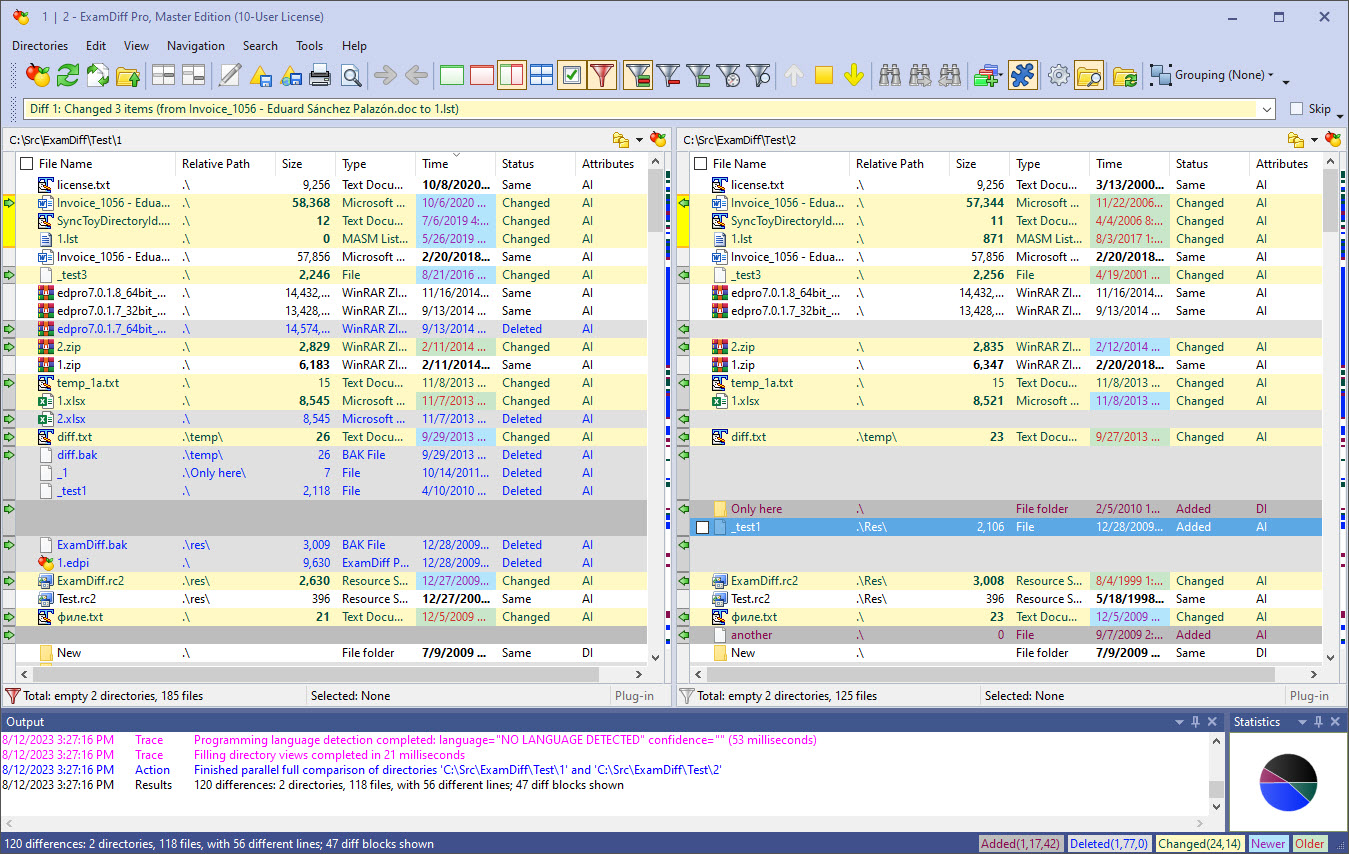Select side-by-side two pane view icon

tap(512, 75)
